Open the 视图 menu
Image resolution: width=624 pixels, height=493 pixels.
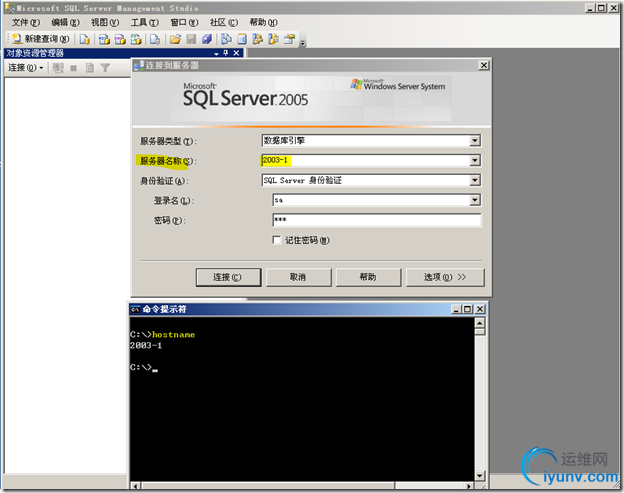pyautogui.click(x=105, y=22)
